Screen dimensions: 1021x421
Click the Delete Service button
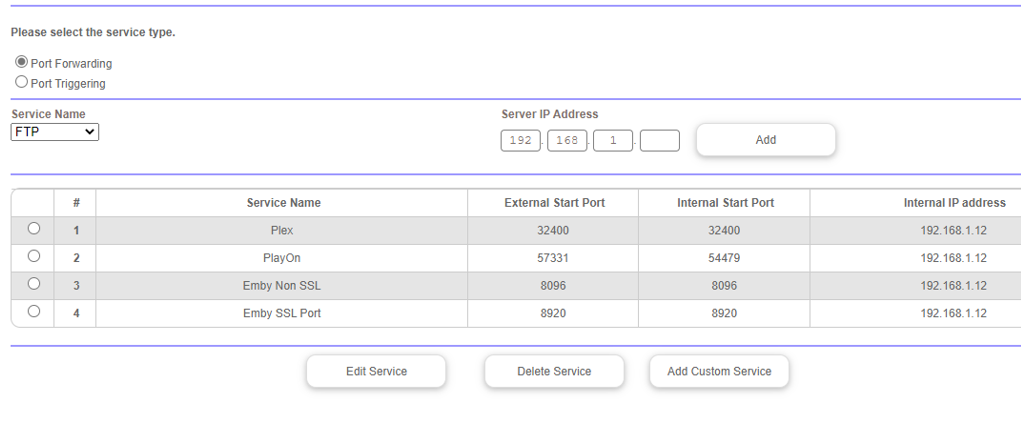pos(554,371)
